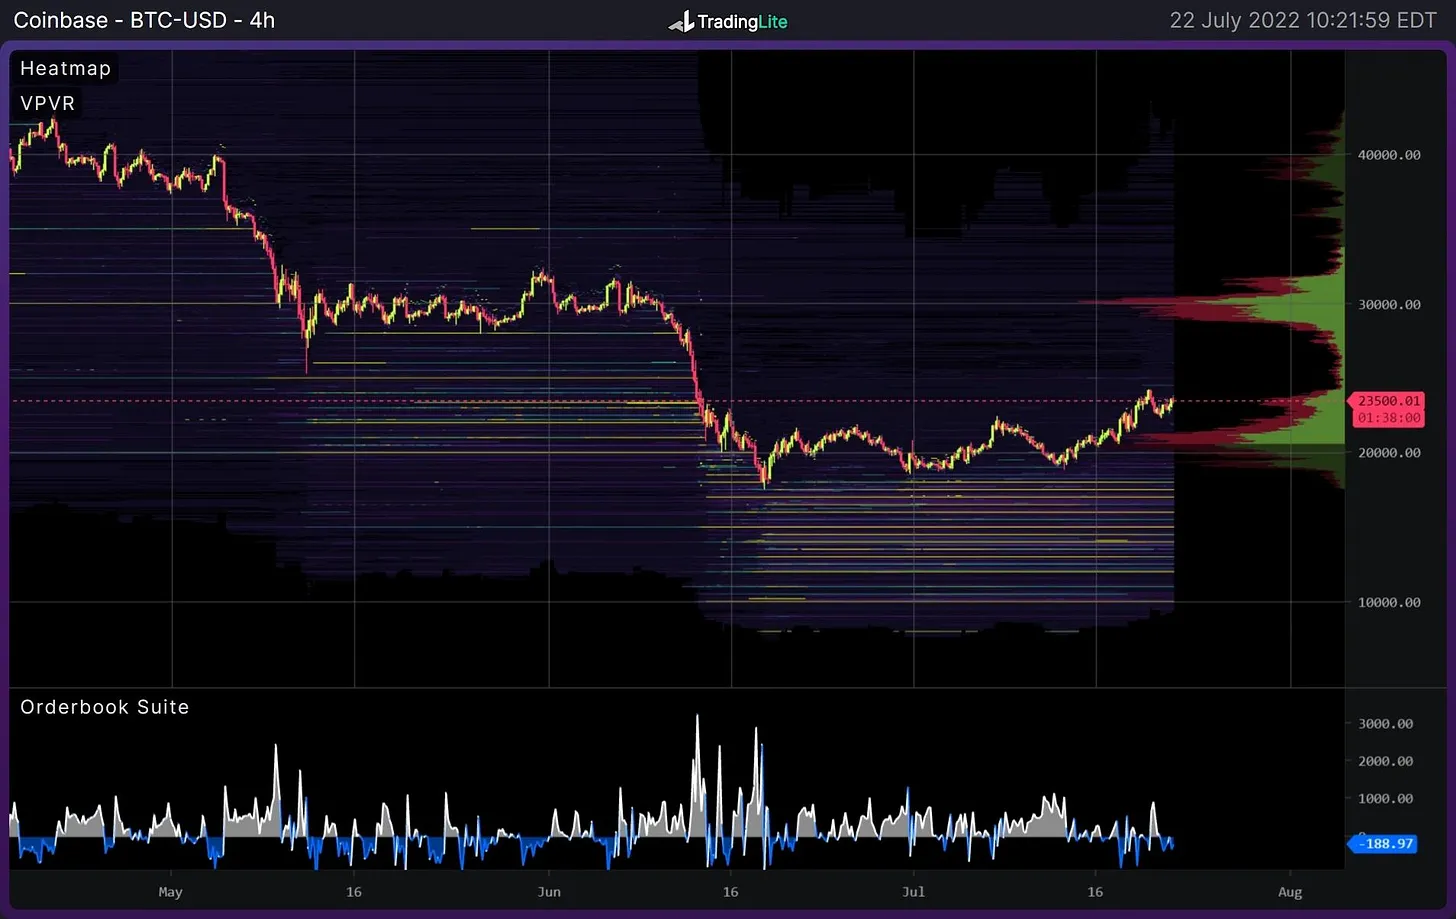
Task: Click the 30000.00 price axis label
Action: click(x=1388, y=304)
